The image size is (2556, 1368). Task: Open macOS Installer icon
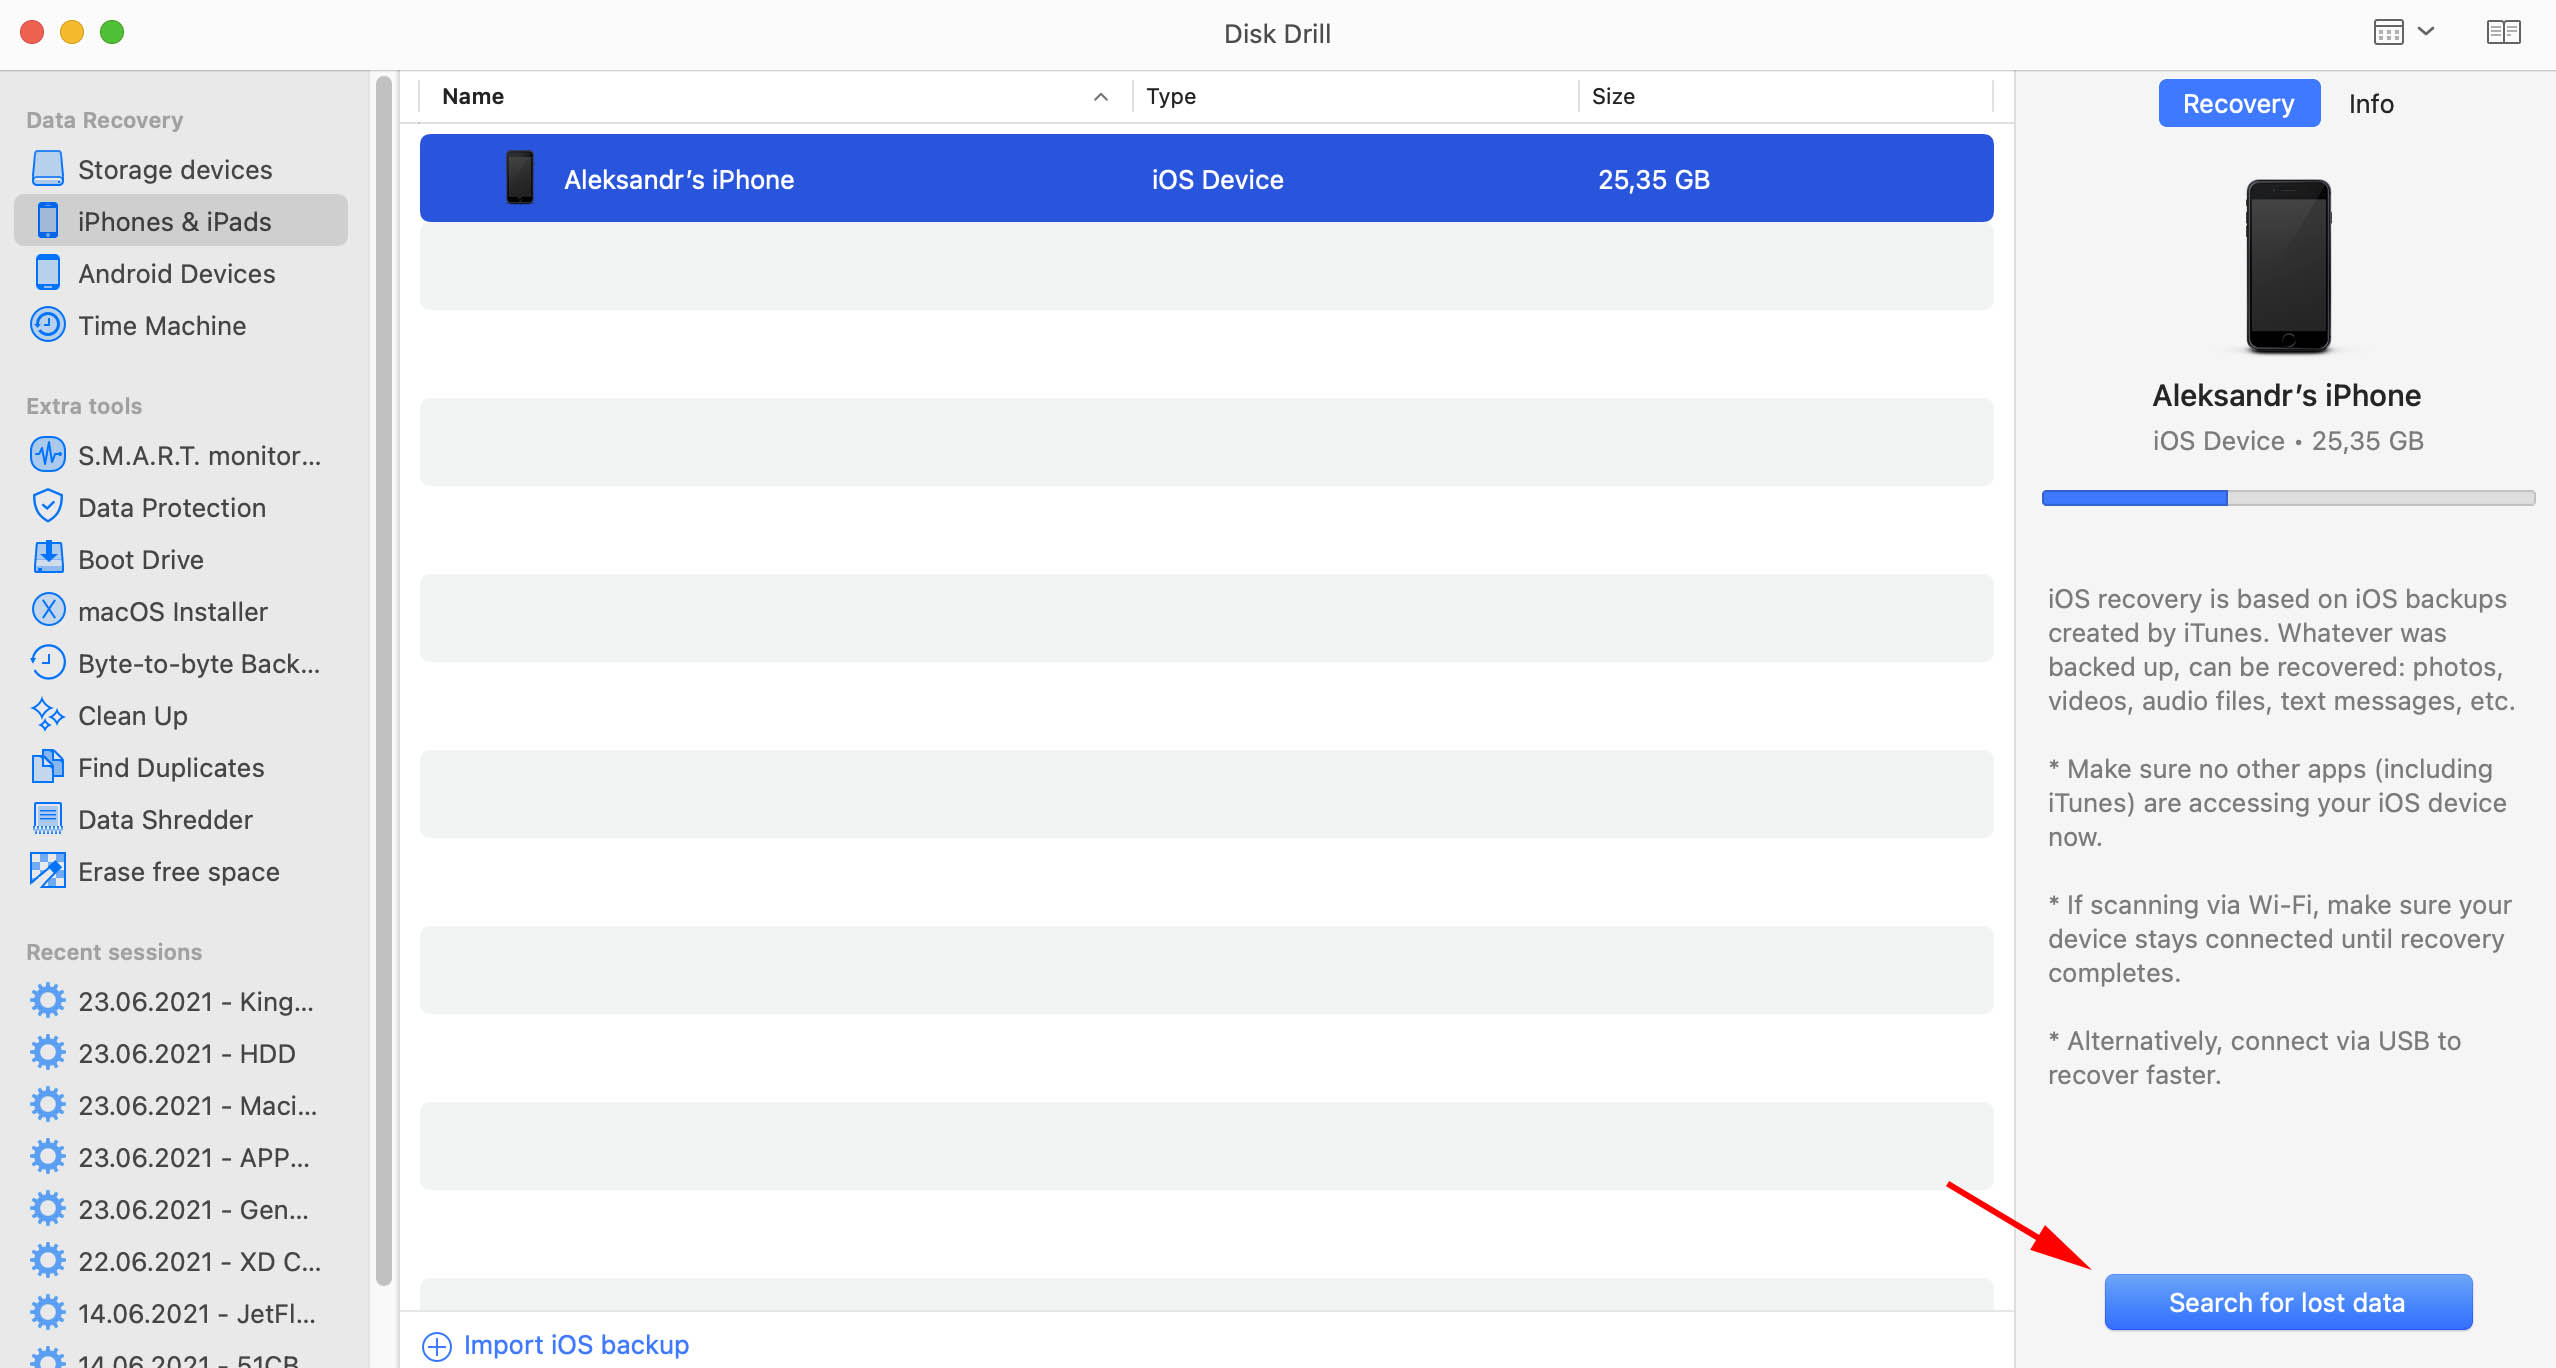pyautogui.click(x=48, y=611)
